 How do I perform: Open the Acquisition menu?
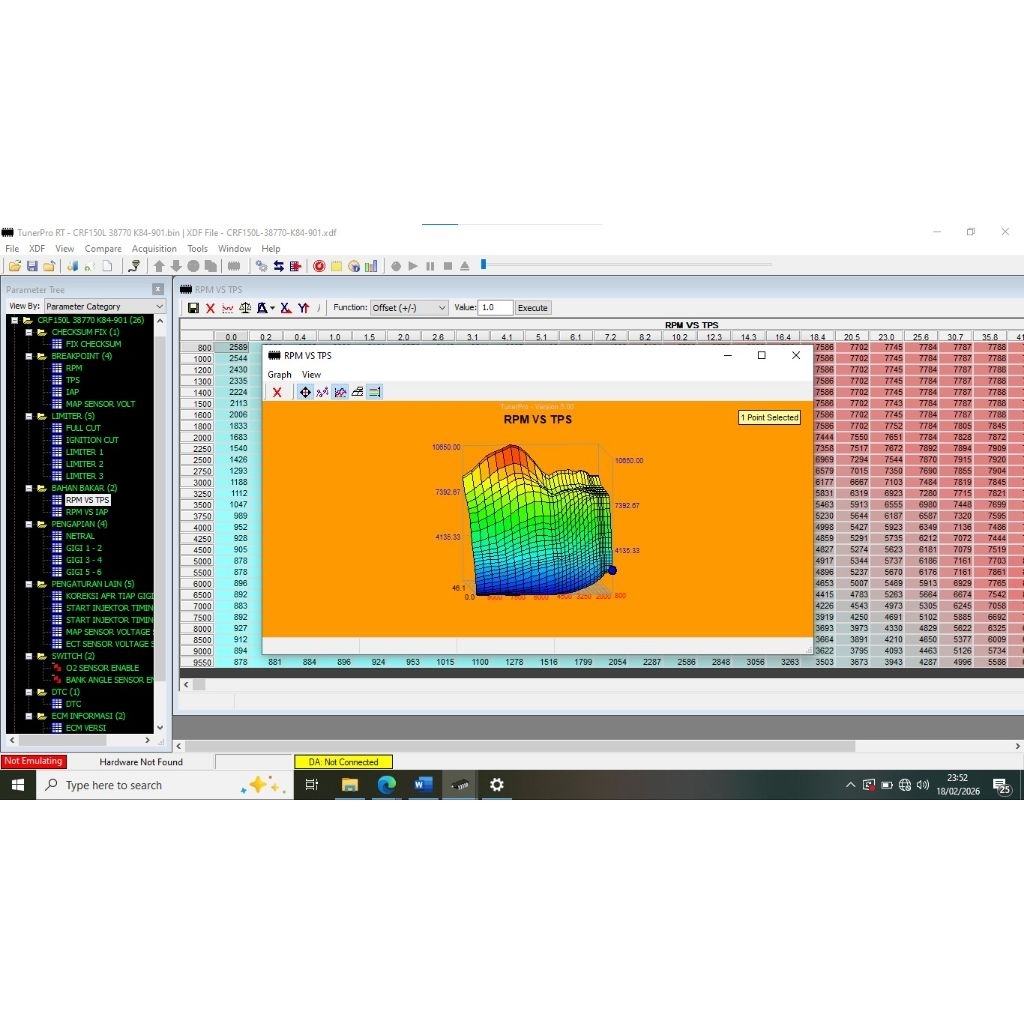point(154,249)
